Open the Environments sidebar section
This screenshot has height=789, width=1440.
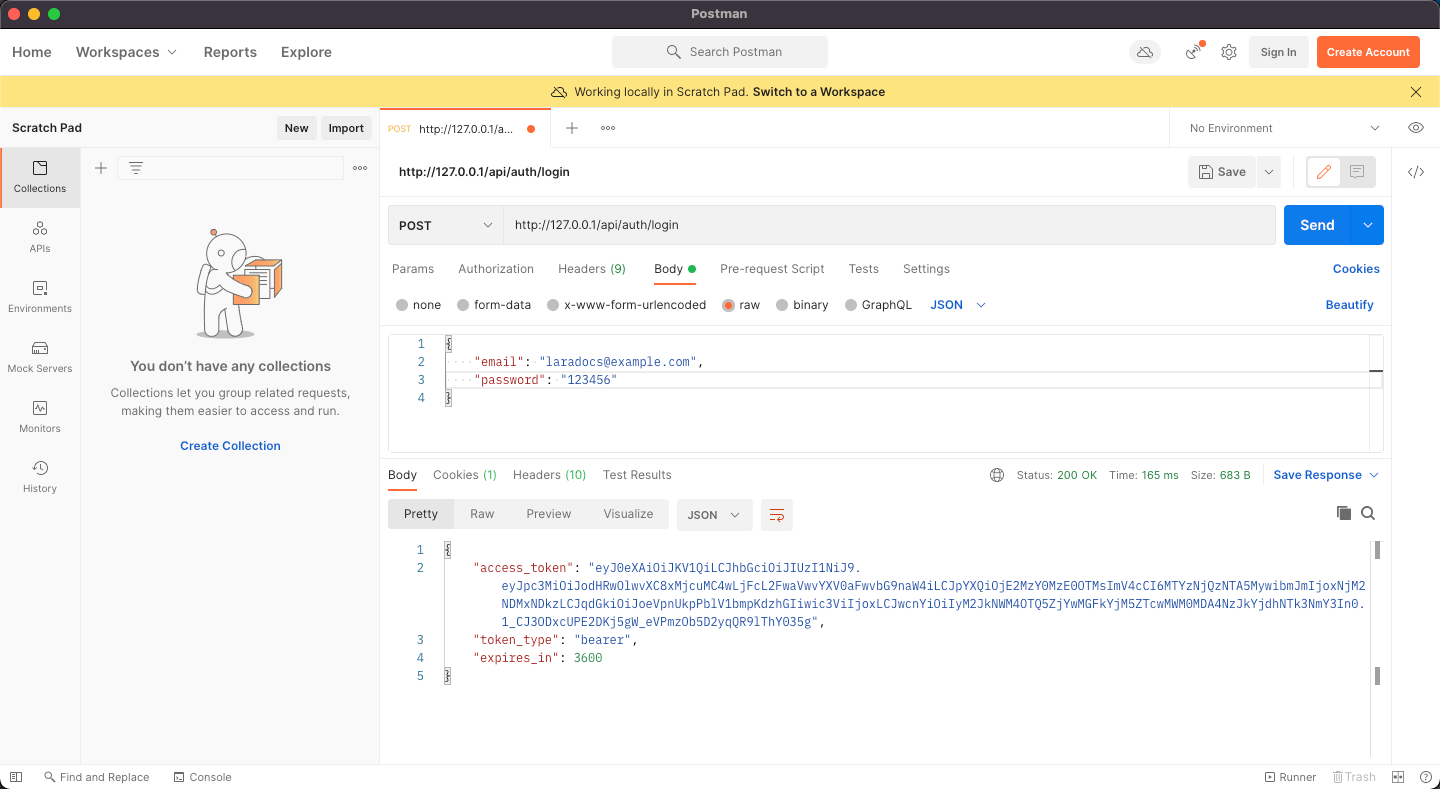click(x=40, y=297)
